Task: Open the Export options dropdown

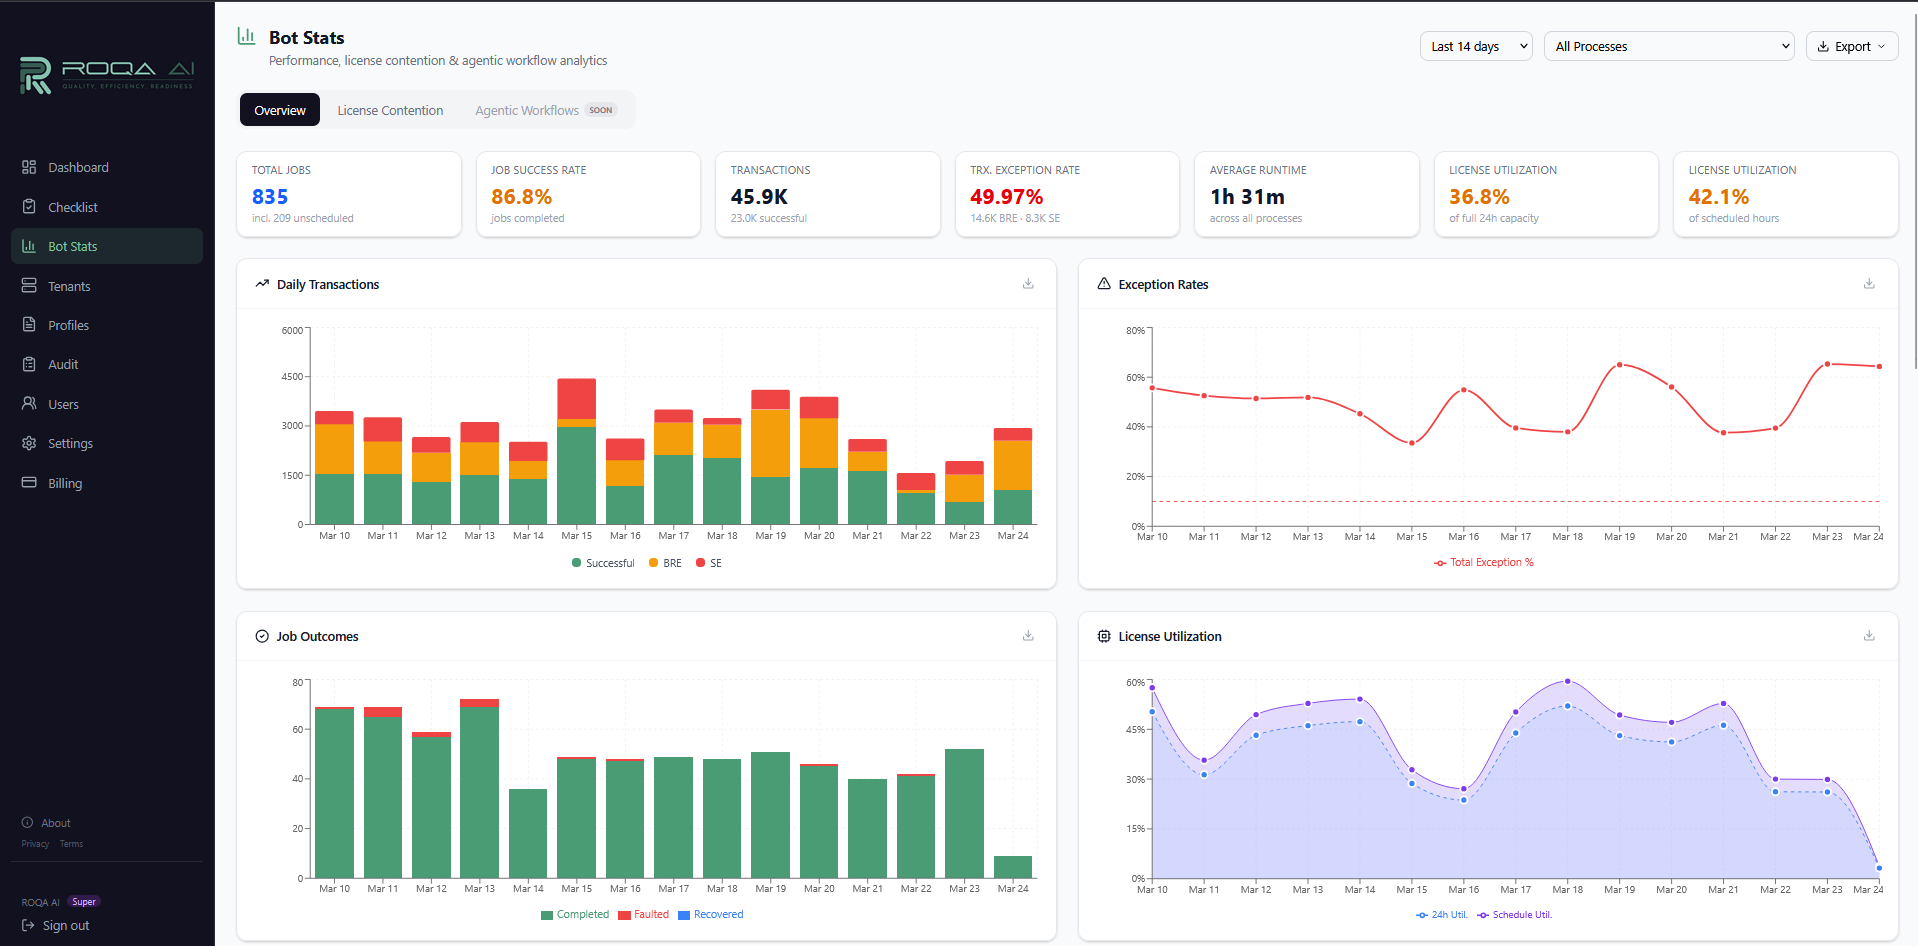Action: (x=1850, y=46)
